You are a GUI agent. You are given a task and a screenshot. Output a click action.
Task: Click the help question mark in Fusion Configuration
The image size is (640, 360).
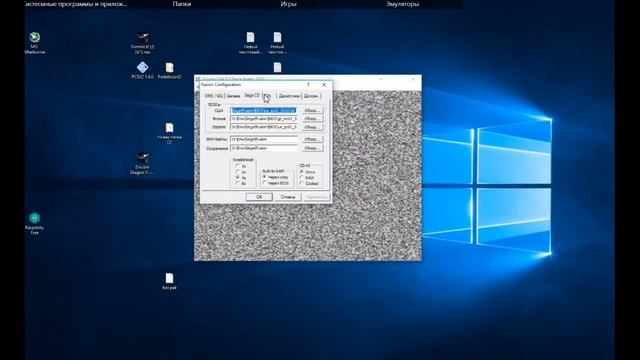(x=309, y=84)
